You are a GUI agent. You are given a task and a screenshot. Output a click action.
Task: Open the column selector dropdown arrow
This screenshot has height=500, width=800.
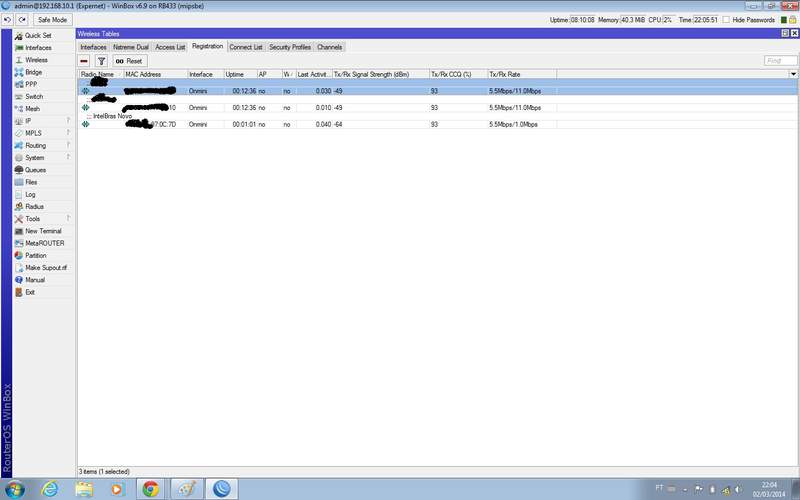(793, 74)
